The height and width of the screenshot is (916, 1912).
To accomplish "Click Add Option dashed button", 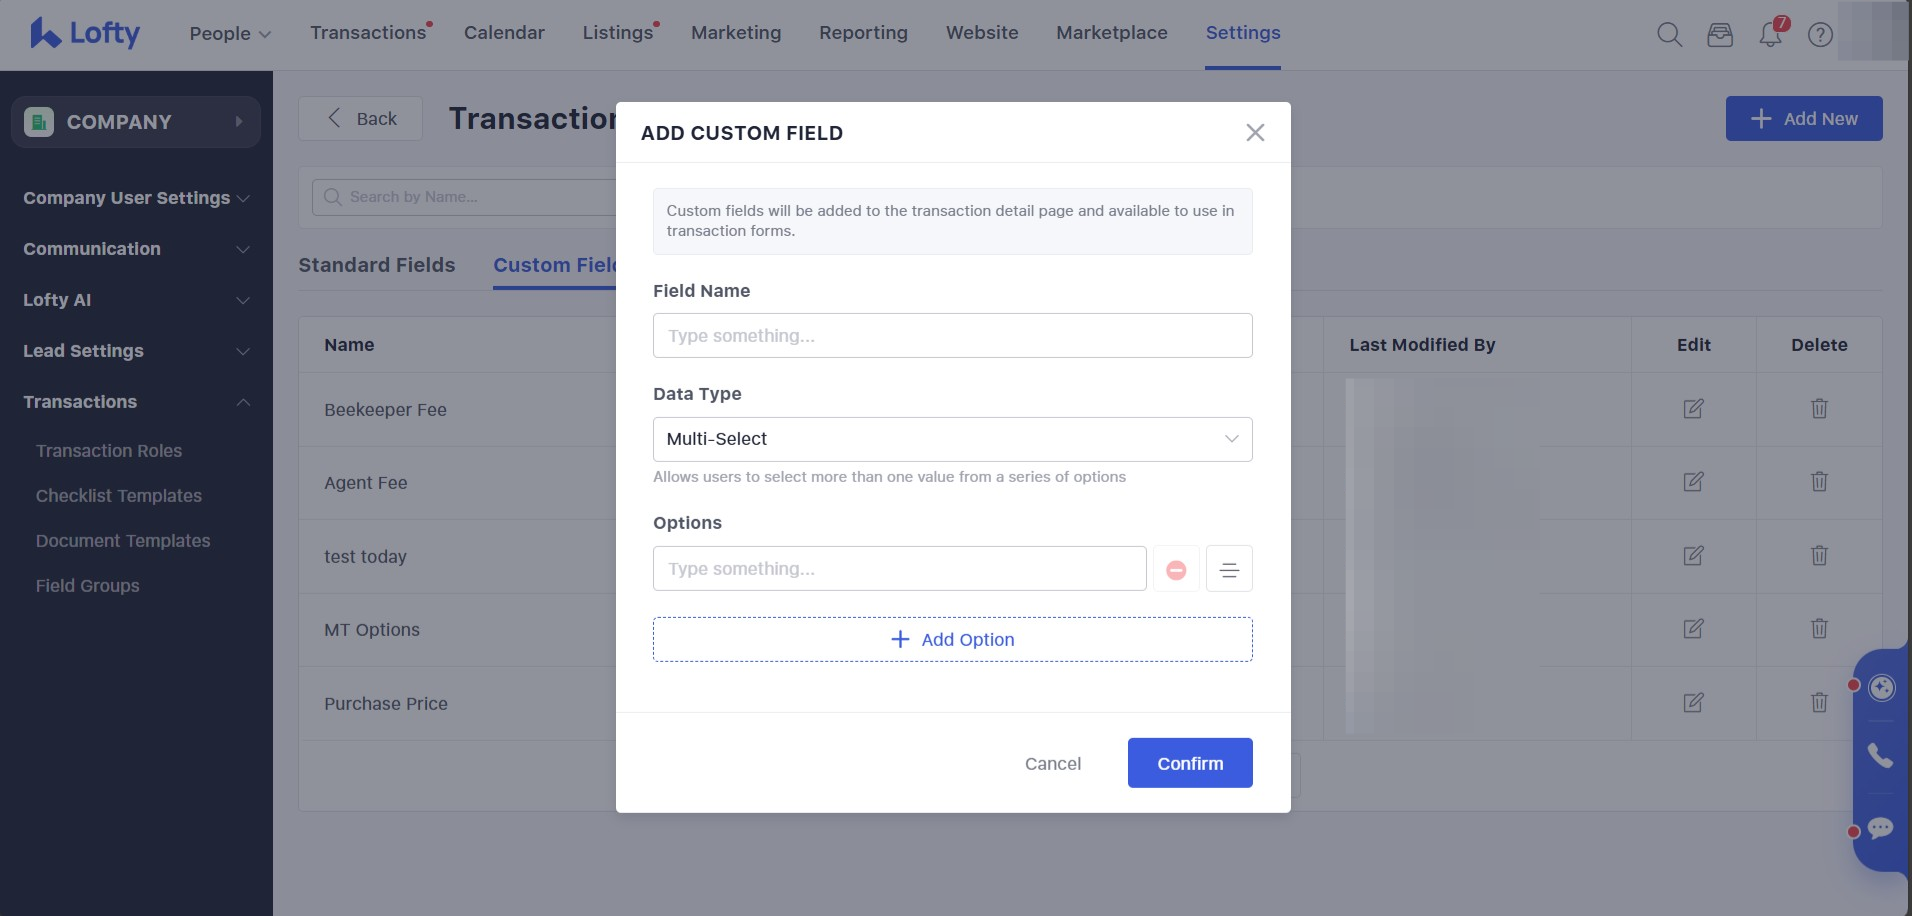I will pos(952,640).
